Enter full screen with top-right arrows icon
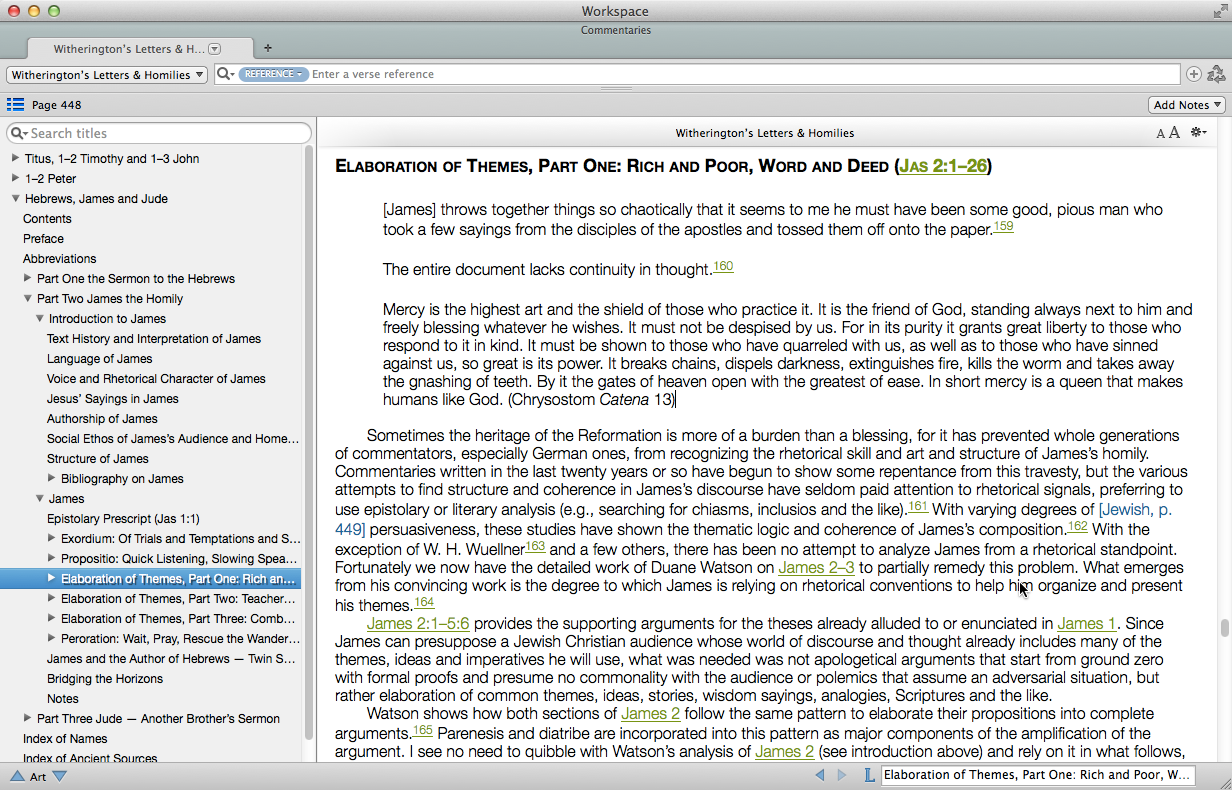Screen dimensions: 1232x790 [1219, 11]
